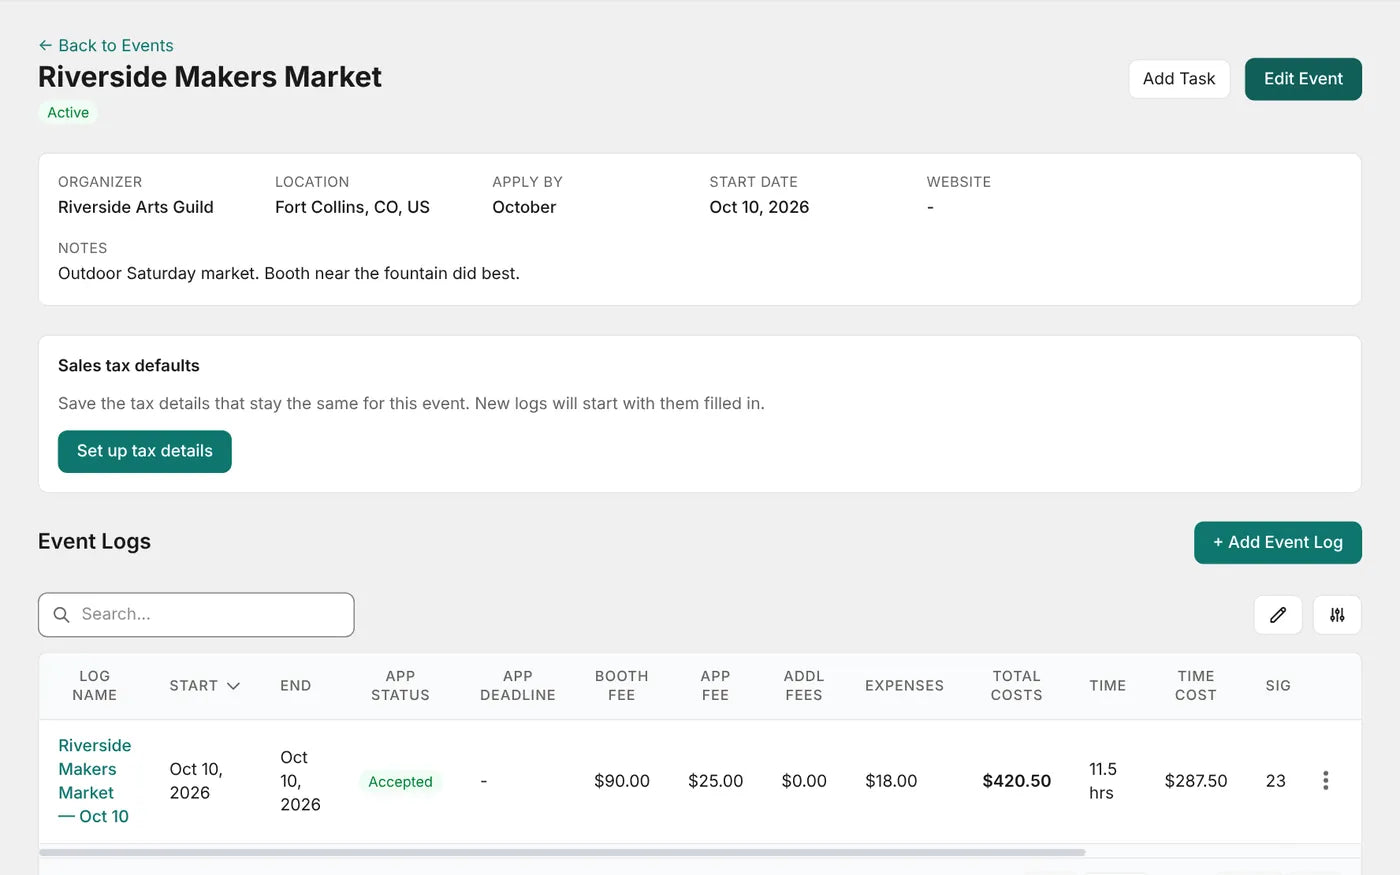This screenshot has height=875, width=1400.
Task: Click the BOOTH FEE column header
Action: 622,686
